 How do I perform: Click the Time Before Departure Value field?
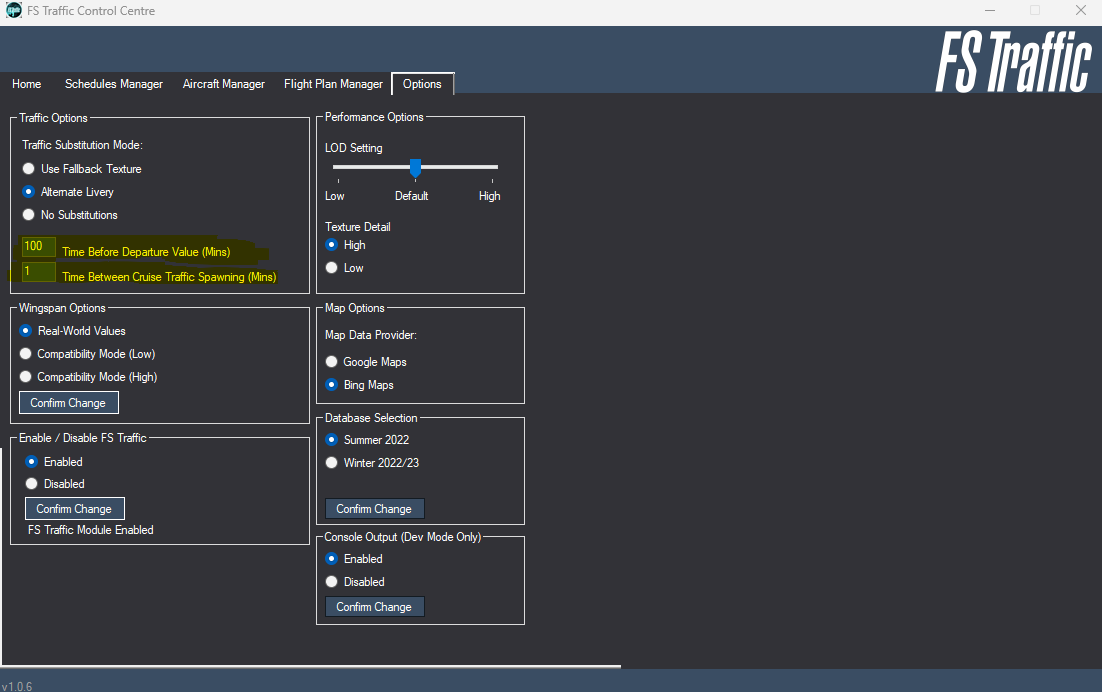tap(37, 246)
